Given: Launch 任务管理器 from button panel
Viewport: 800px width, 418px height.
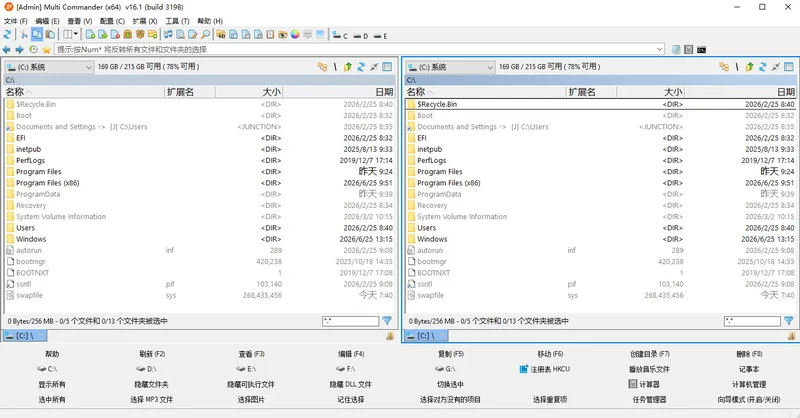Looking at the screenshot, I should point(649,400).
